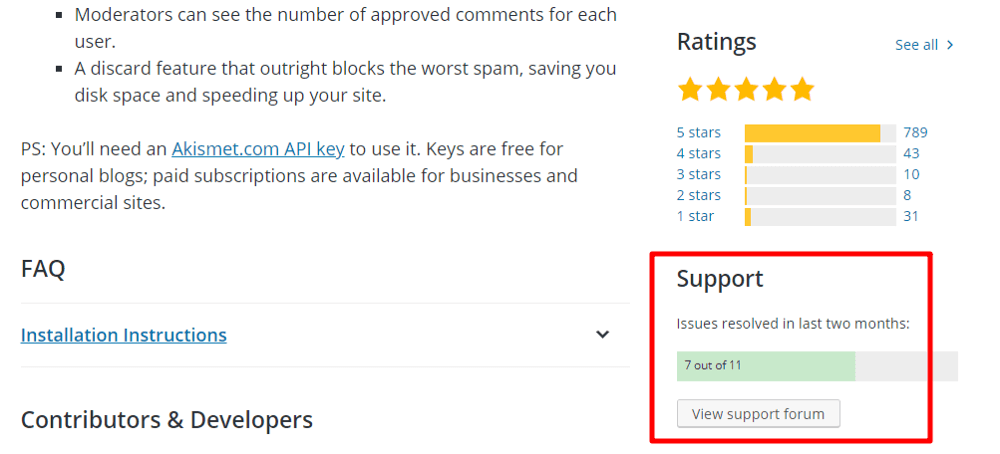Expand Installation Instructions with the chevron
1000x454 pixels.
click(602, 334)
